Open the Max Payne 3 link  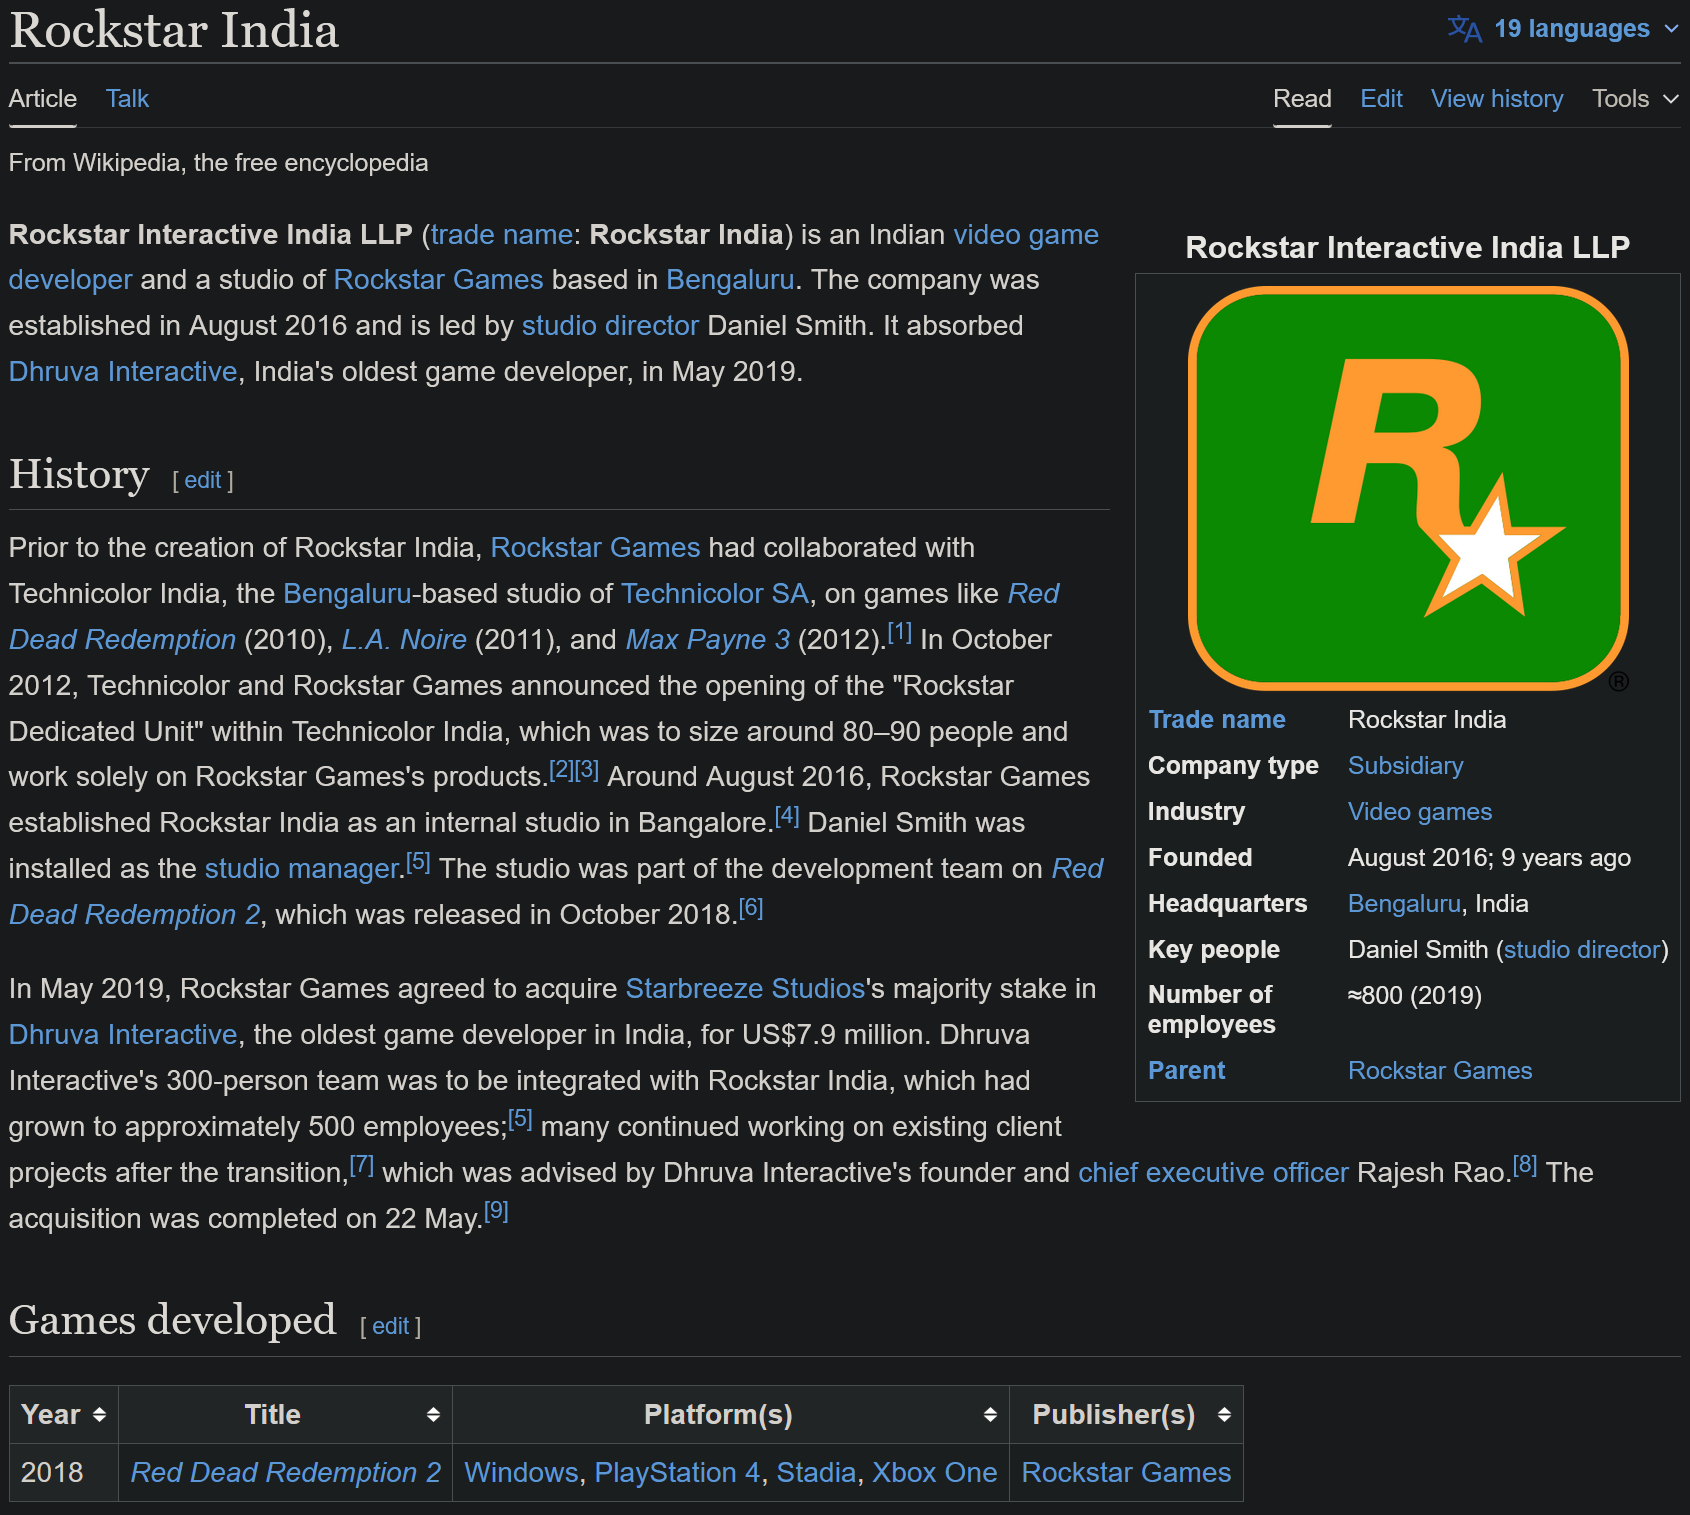coord(708,639)
